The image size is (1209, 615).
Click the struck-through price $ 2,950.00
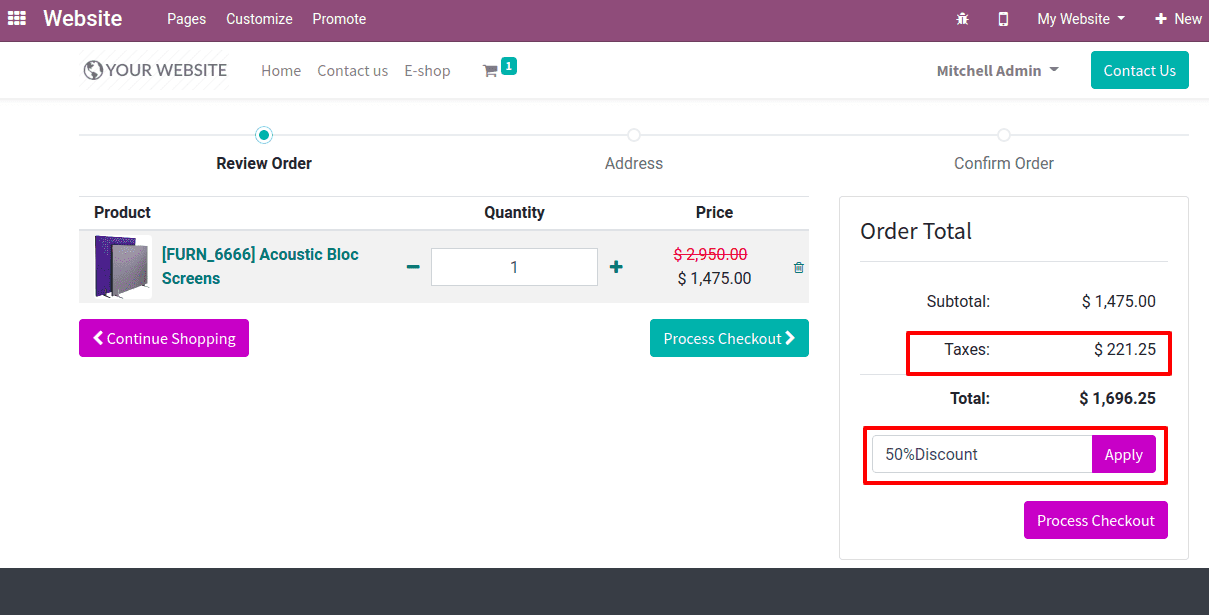[x=710, y=255]
